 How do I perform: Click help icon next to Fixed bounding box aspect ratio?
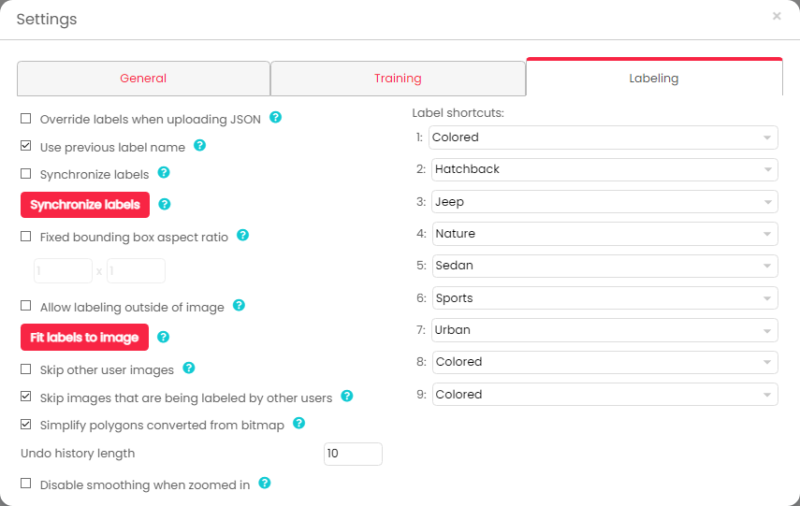(243, 237)
